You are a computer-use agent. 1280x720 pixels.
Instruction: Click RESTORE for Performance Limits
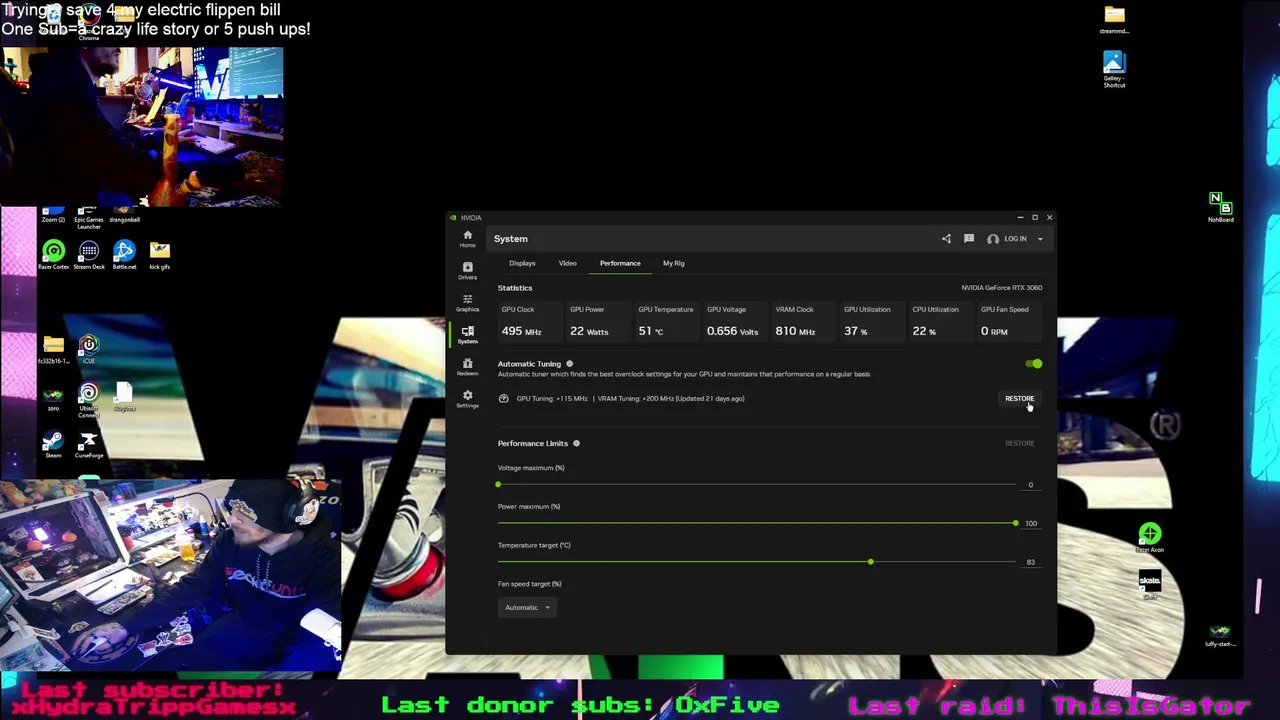pyautogui.click(x=1019, y=443)
